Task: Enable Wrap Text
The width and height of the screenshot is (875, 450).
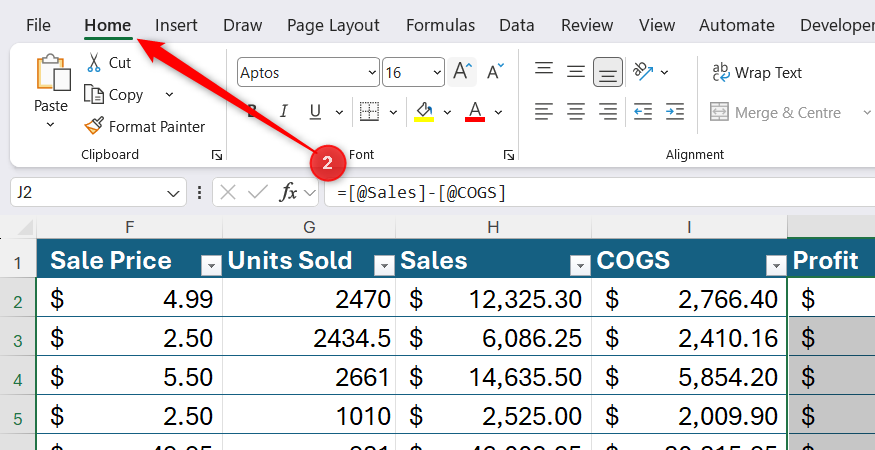Action: pyautogui.click(x=757, y=73)
